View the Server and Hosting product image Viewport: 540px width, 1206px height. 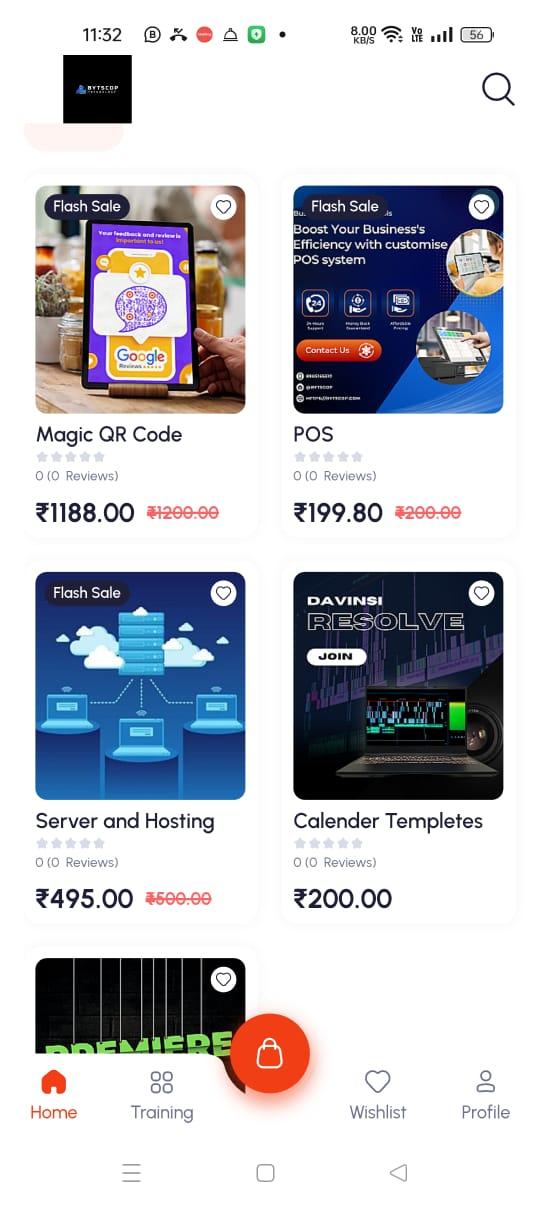140,686
